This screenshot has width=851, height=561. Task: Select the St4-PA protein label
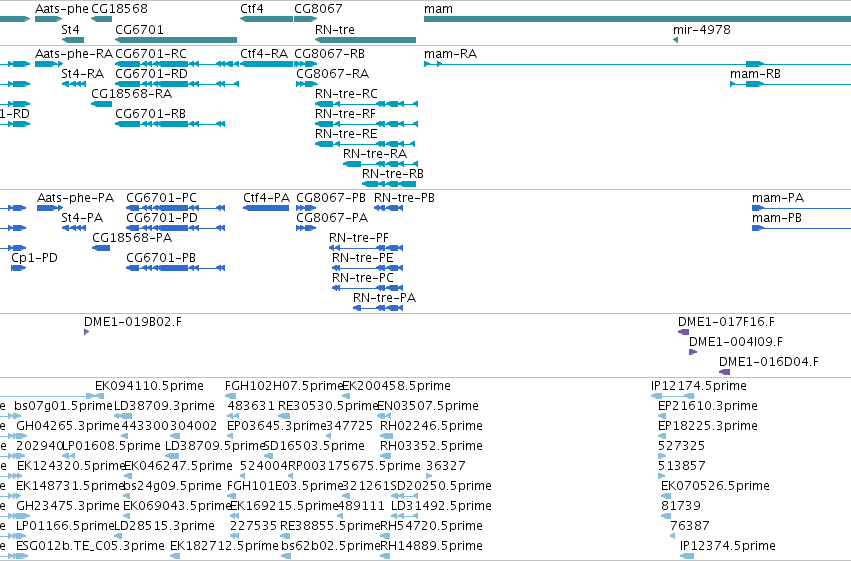(x=82, y=218)
